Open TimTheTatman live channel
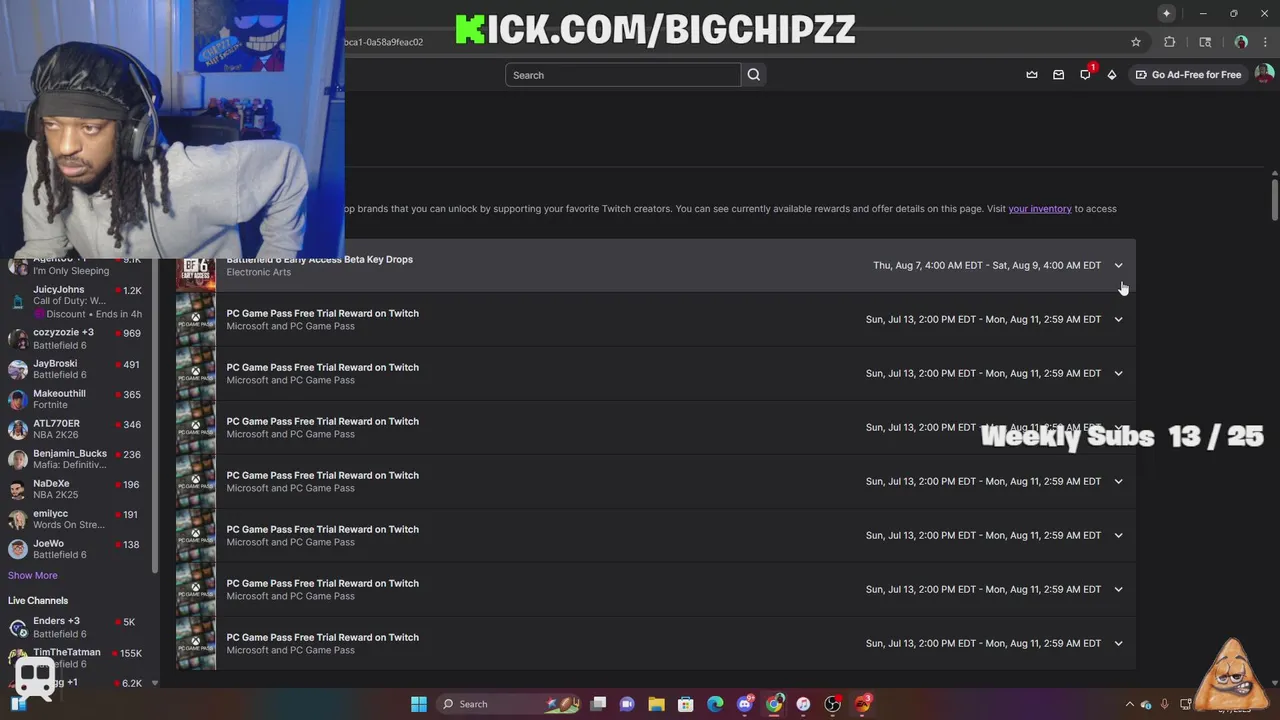The height and width of the screenshot is (720, 1280). click(75, 657)
